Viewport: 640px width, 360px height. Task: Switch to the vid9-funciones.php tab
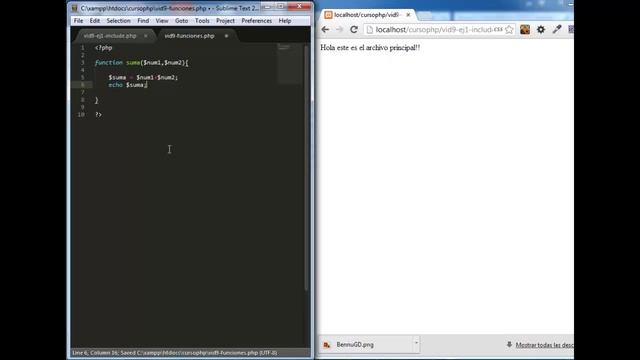(x=189, y=36)
